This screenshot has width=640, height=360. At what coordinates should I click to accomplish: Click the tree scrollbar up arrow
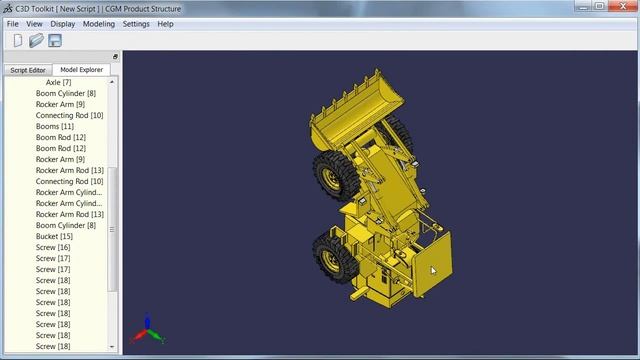coord(112,82)
